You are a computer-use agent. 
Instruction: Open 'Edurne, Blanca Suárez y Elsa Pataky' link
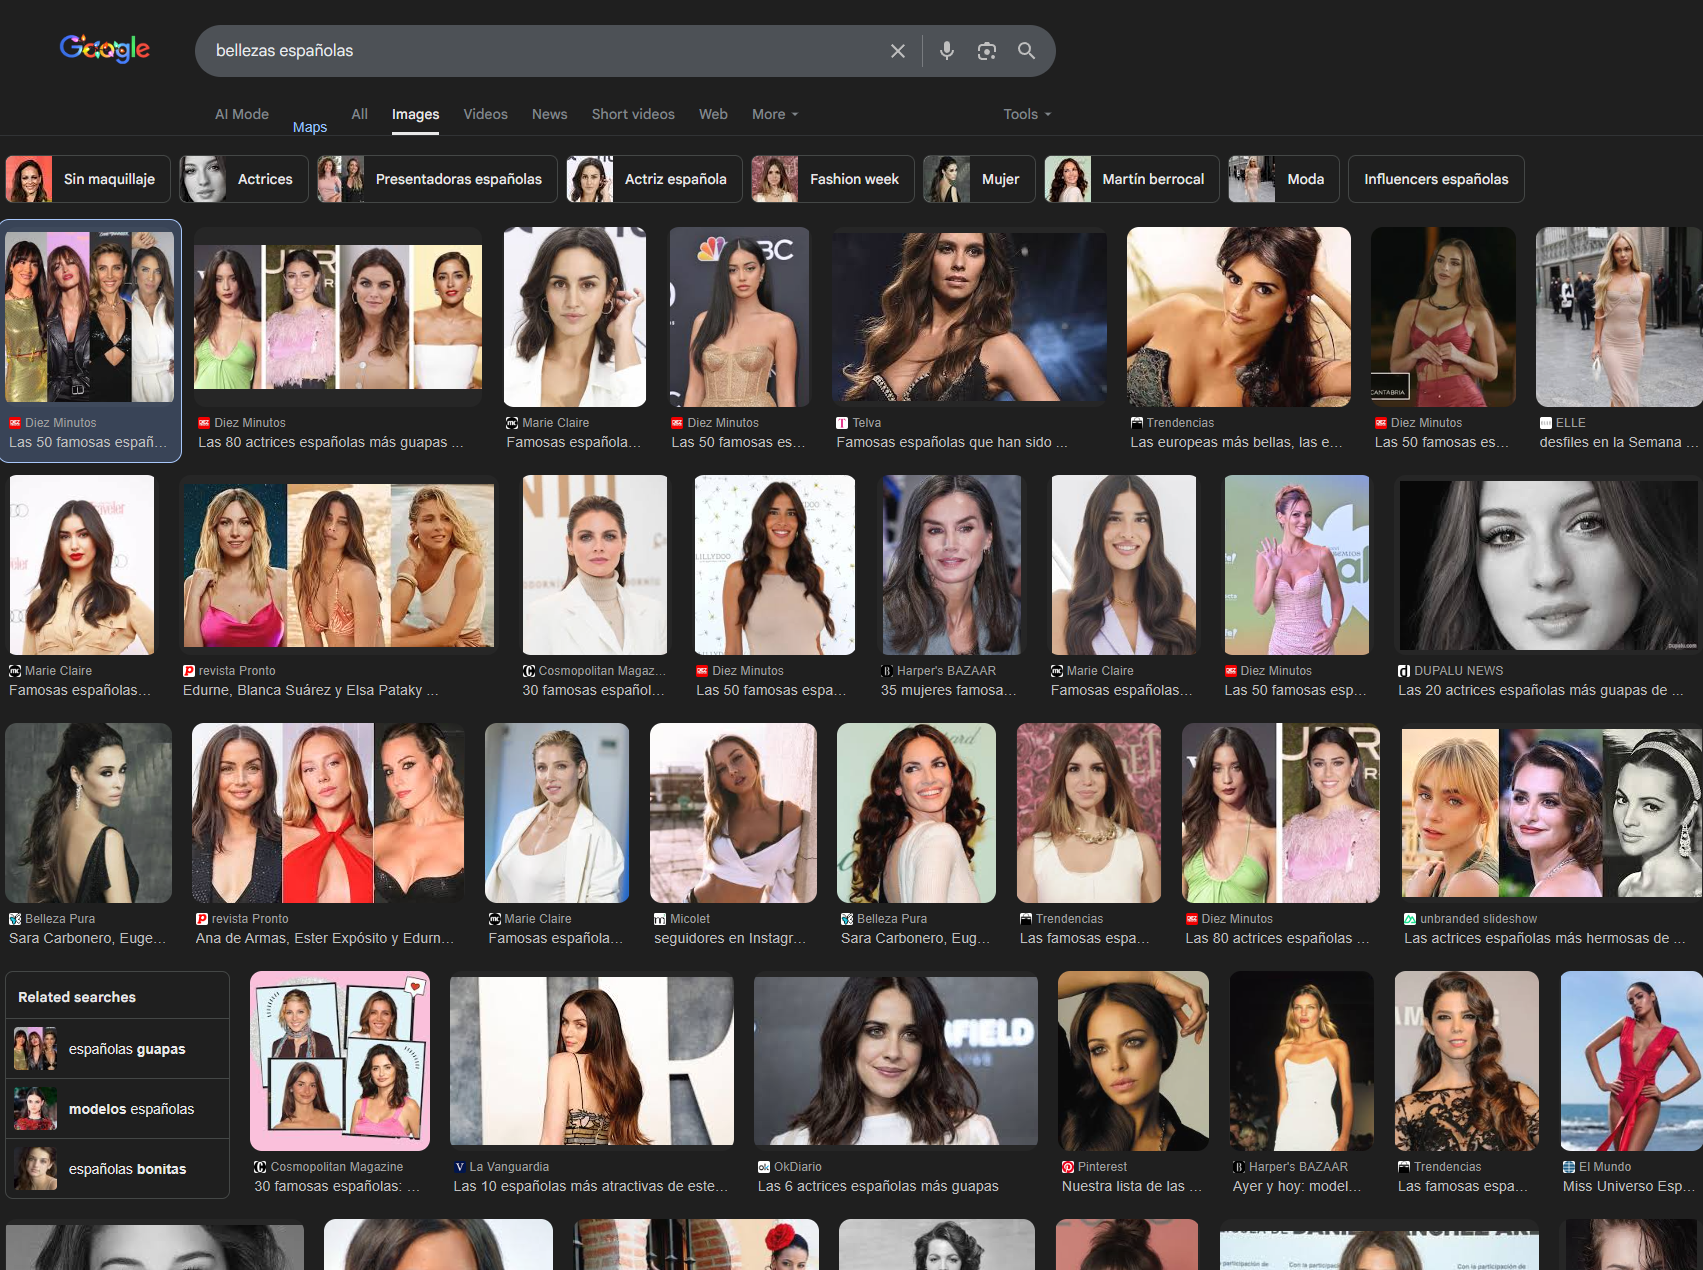pos(310,690)
